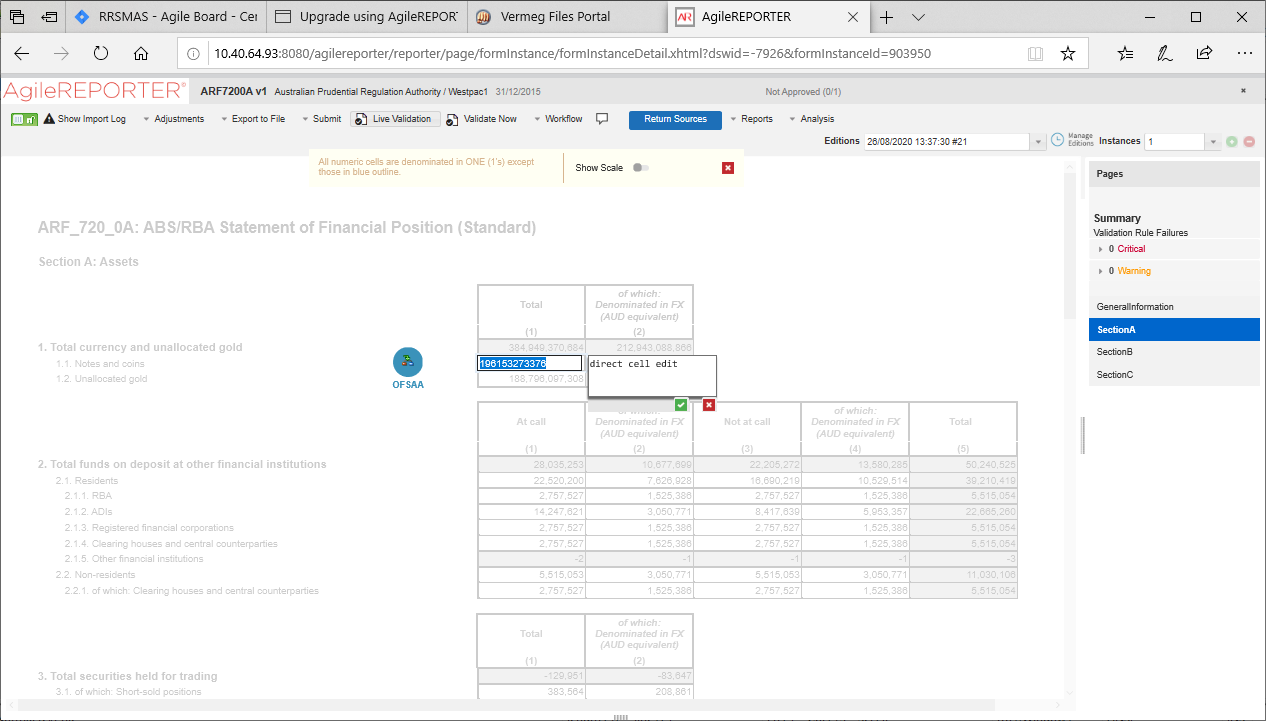Click 3.1. of which: Short-sold positions label
Image resolution: width=1266 pixels, height=721 pixels.
click(127, 692)
